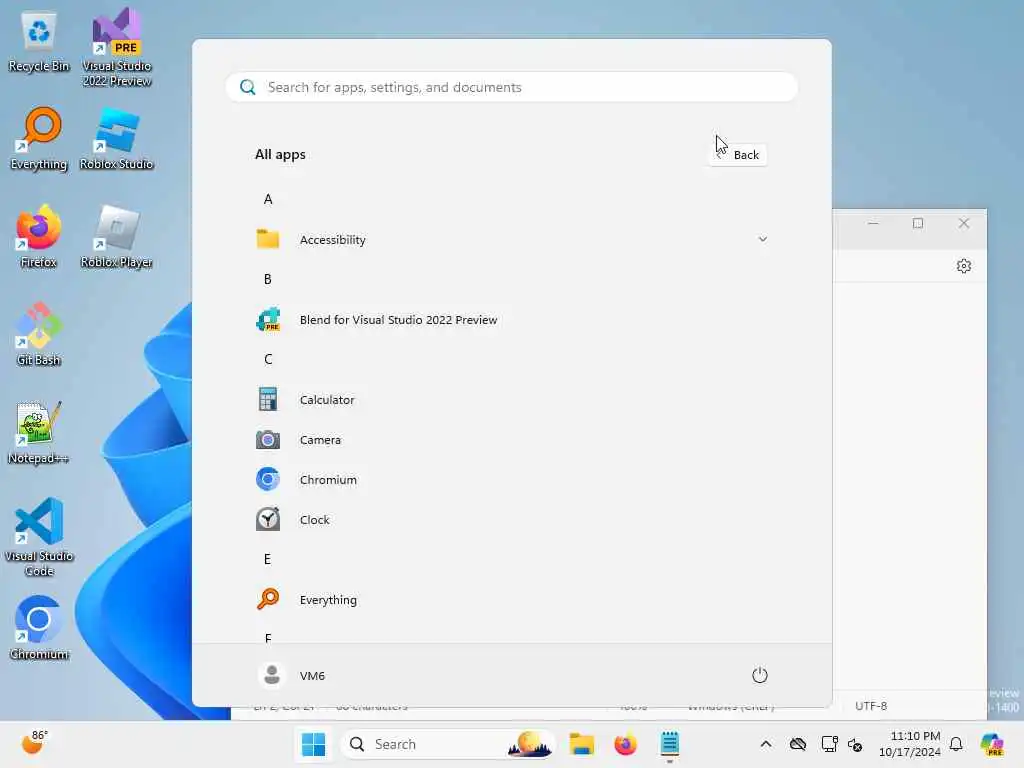
Task: Click the letter E section header
Action: (268, 559)
